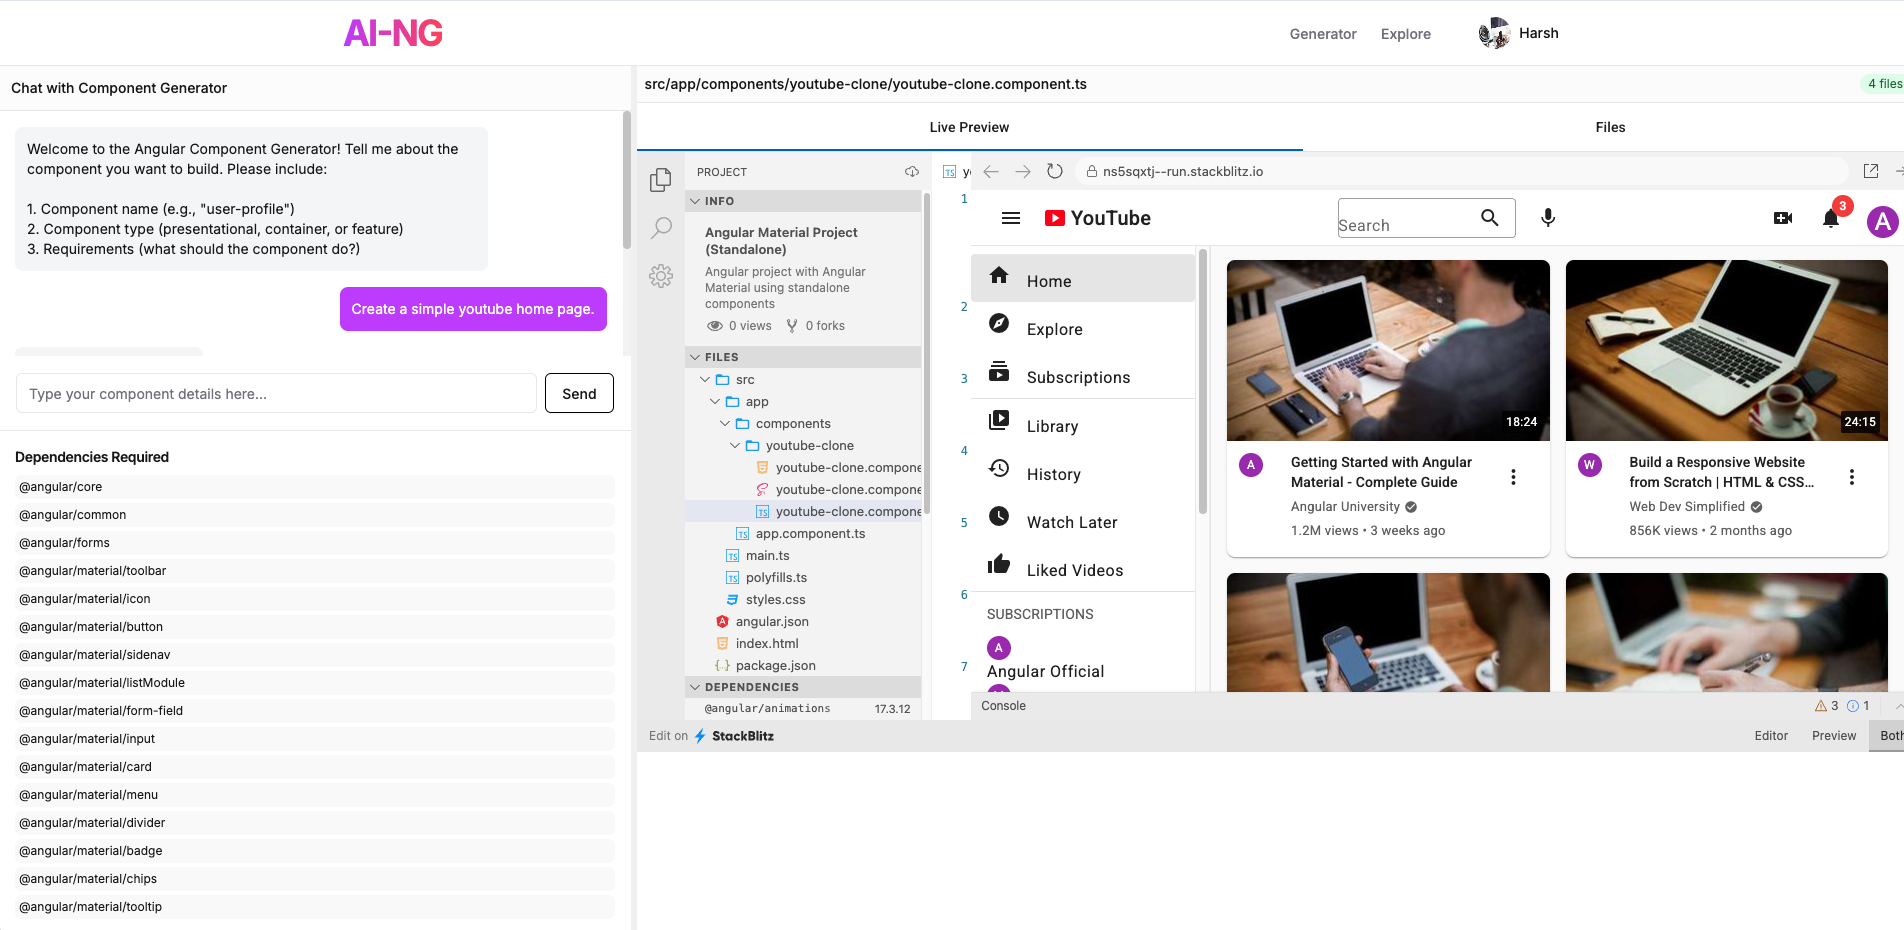The width and height of the screenshot is (1904, 930).
Task: Click Harsh's profile picture
Action: [1494, 33]
